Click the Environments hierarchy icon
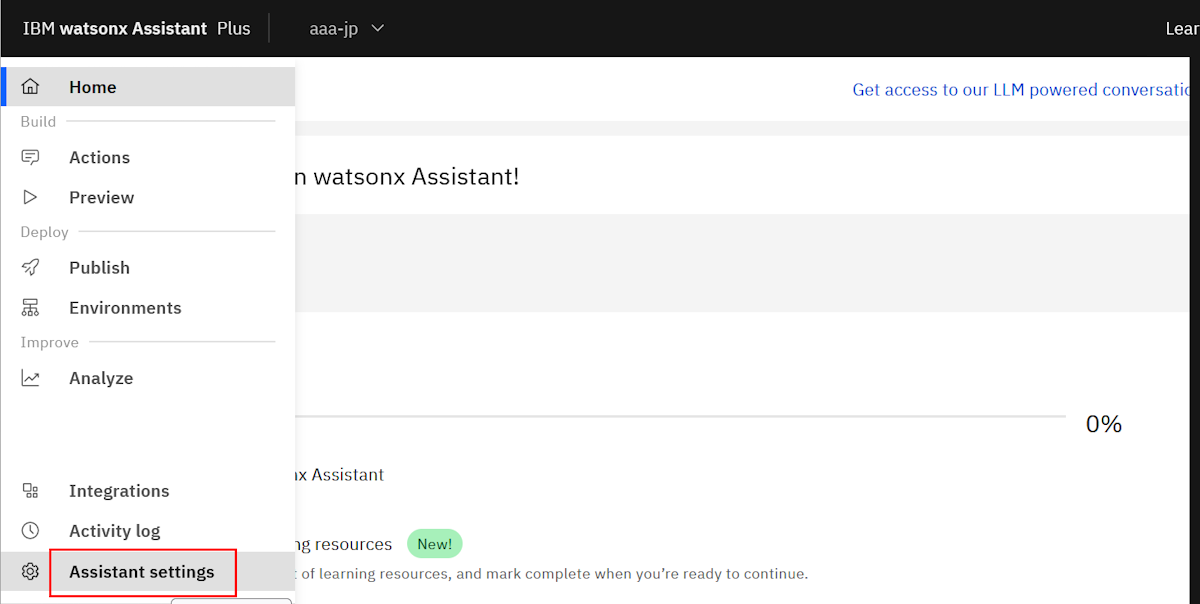 [x=31, y=308]
